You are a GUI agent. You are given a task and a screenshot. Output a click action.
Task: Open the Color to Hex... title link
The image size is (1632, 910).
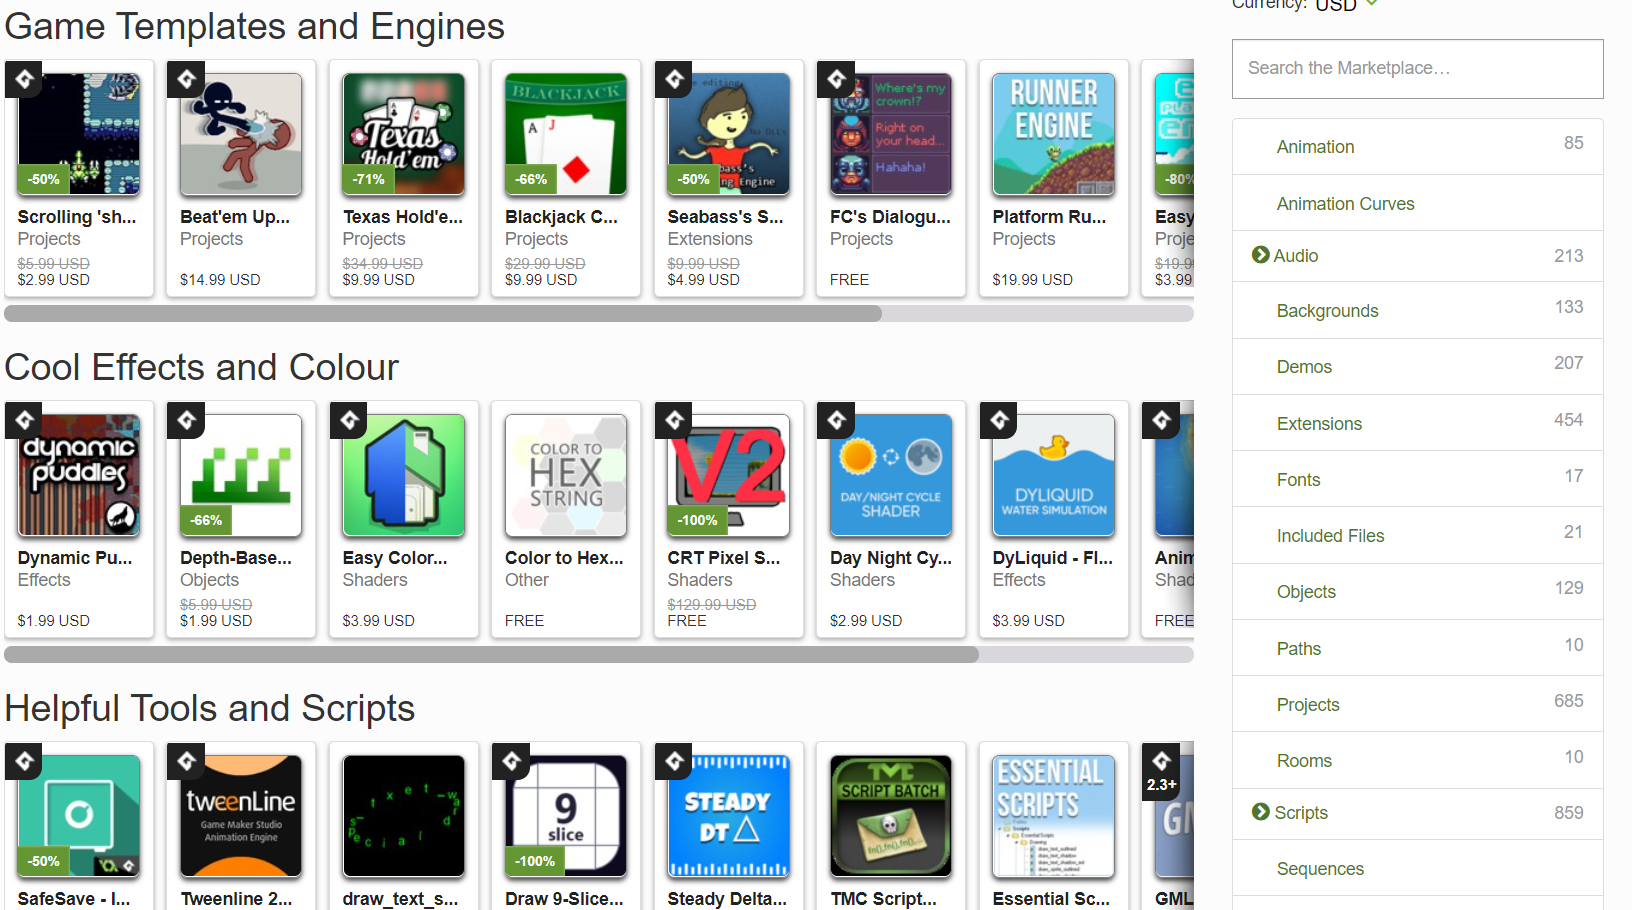[564, 558]
